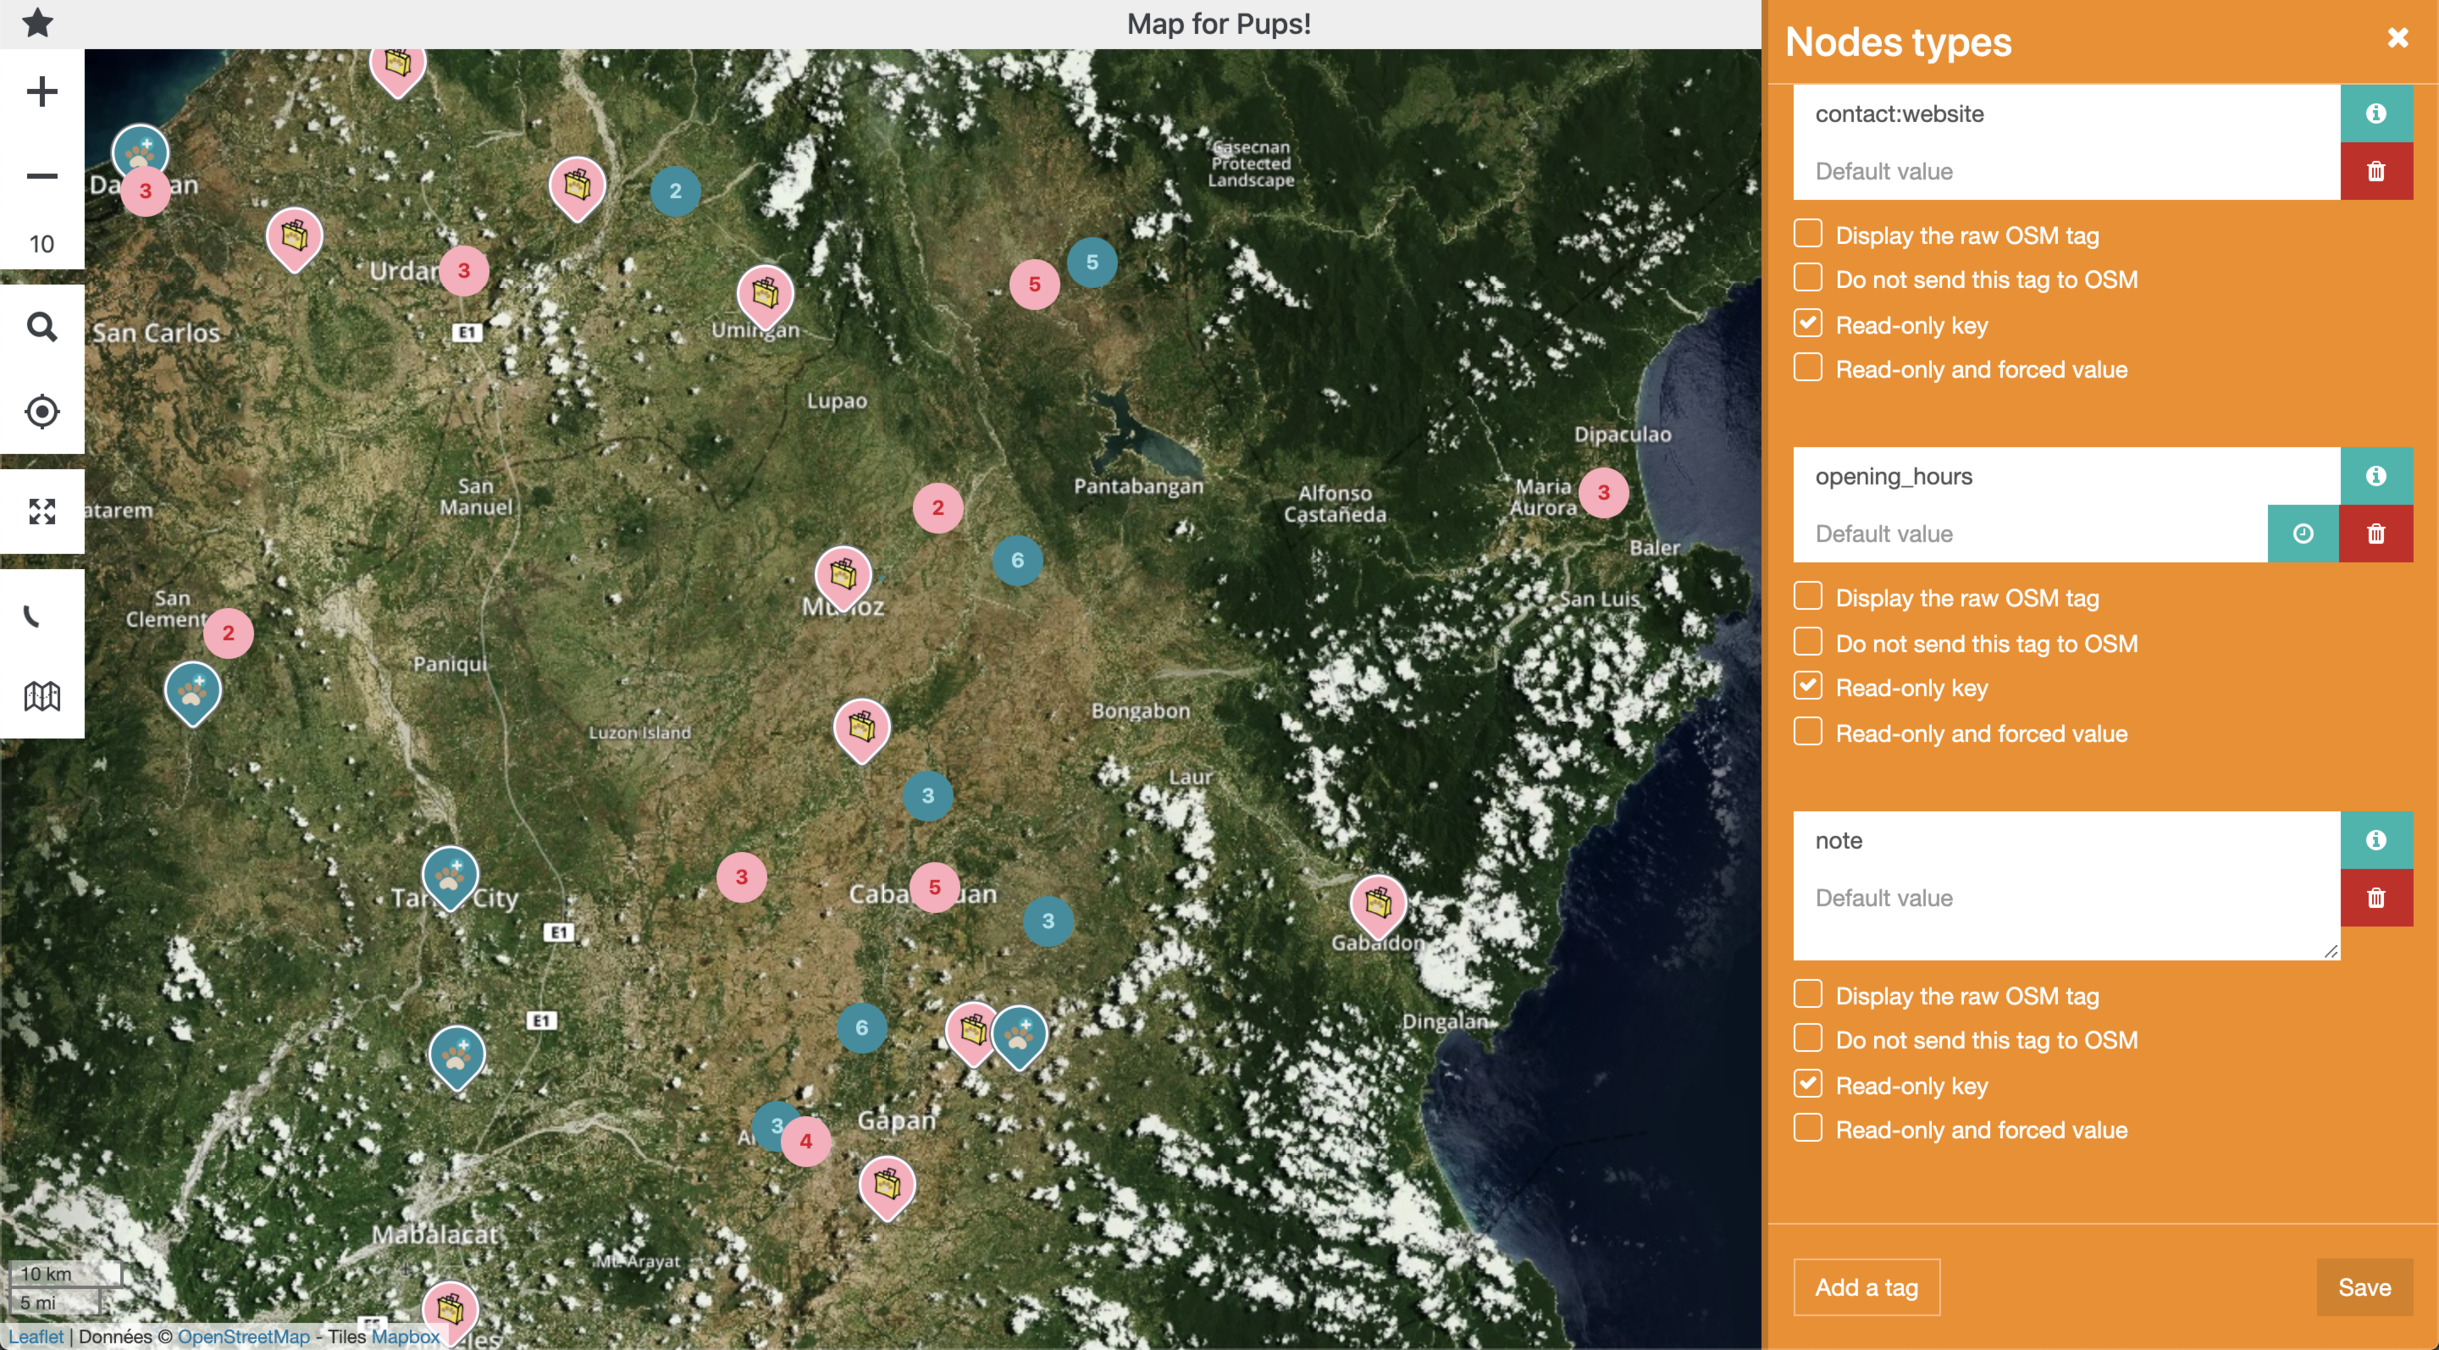
Task: Close the Nodes types panel
Action: pos(2397,38)
